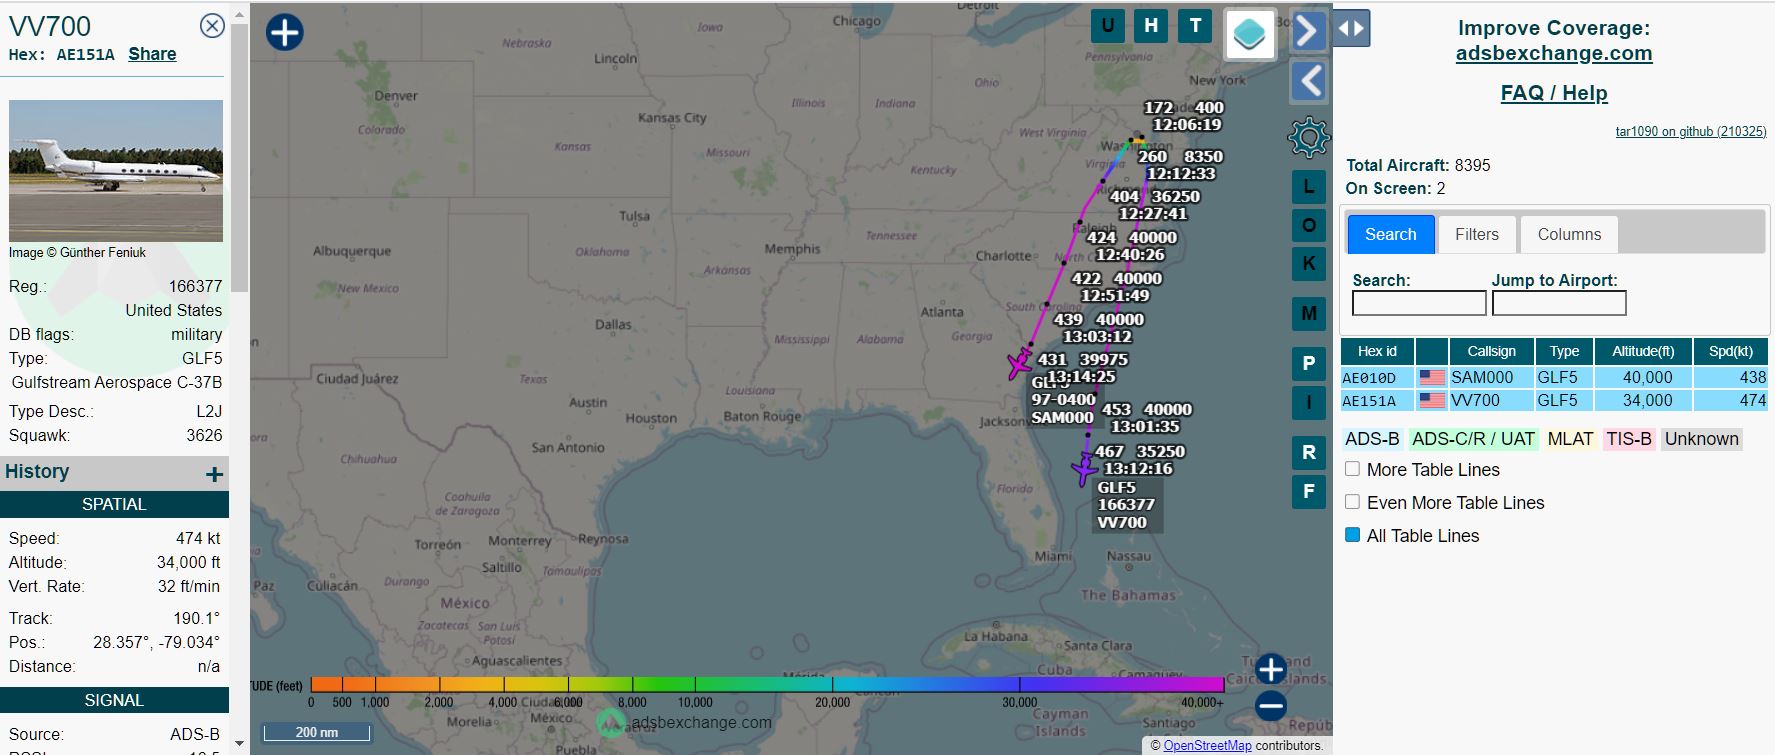Screen dimensions: 1775x755
Task: Enable More Table Lines checkbox
Action: tap(1352, 469)
